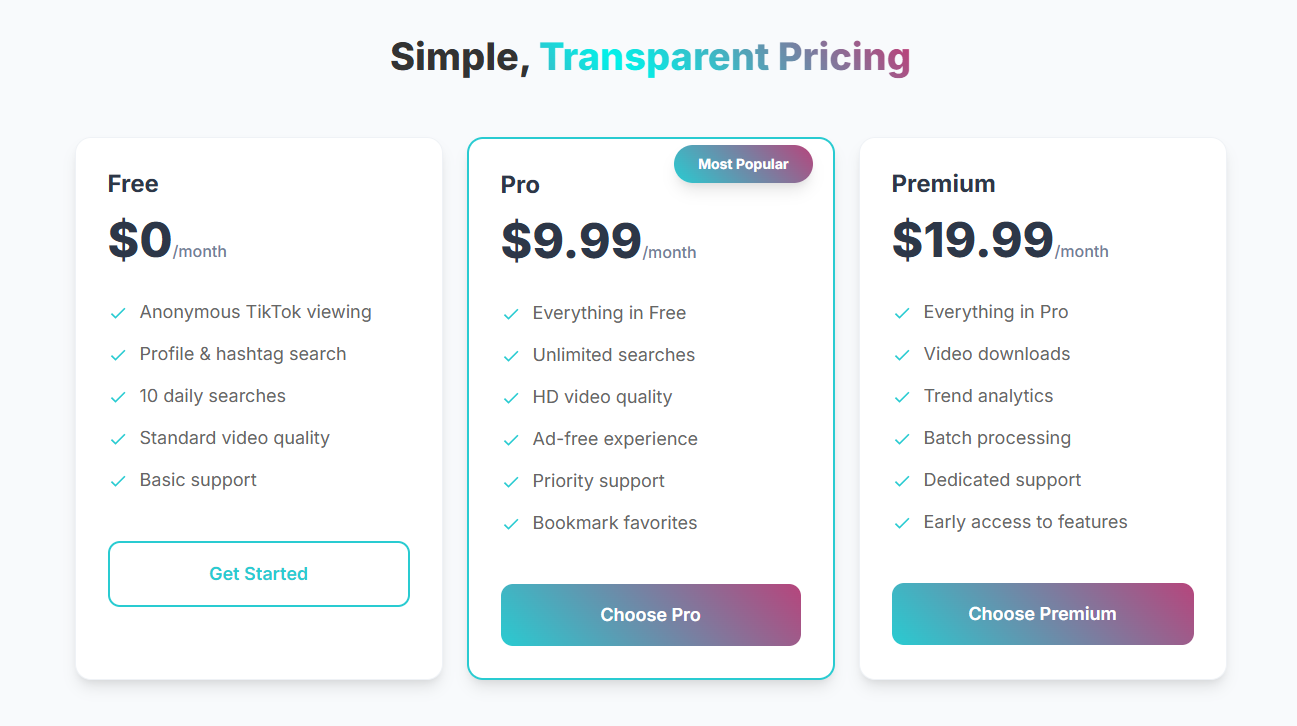Click the Choose Premium button
The height and width of the screenshot is (726, 1297).
pyautogui.click(x=1043, y=614)
